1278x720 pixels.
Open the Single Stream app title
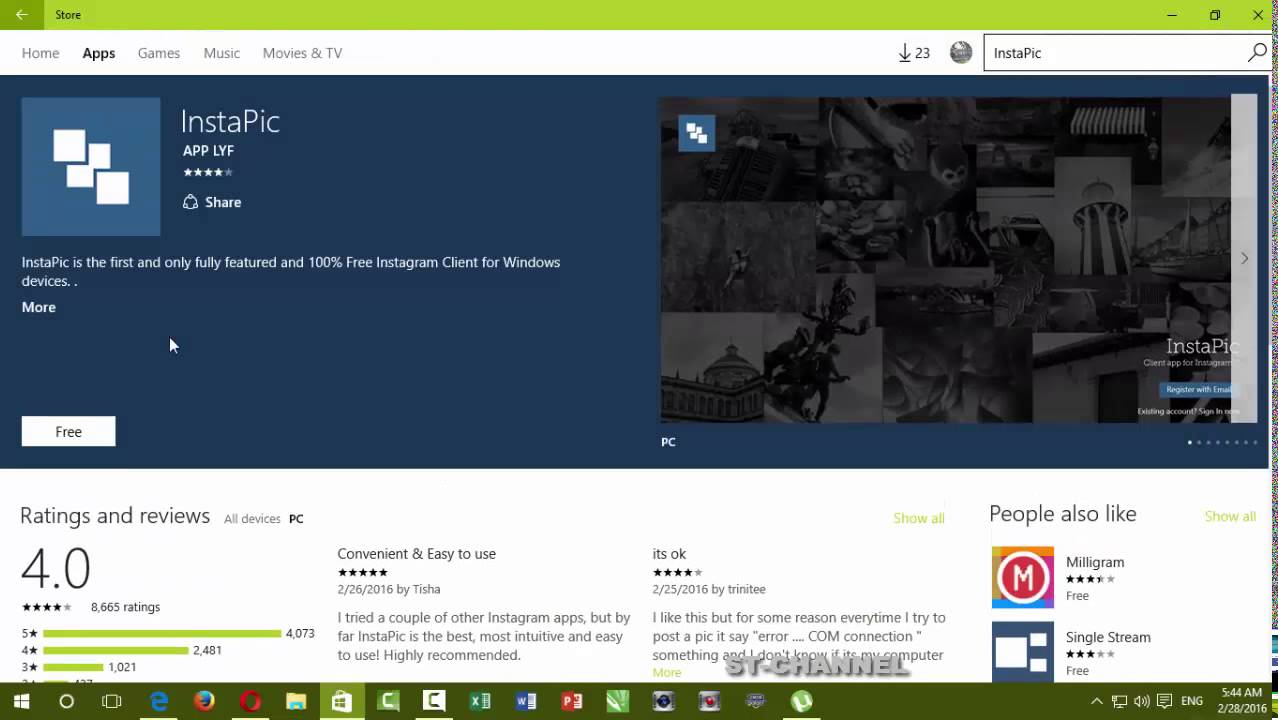[1108, 637]
